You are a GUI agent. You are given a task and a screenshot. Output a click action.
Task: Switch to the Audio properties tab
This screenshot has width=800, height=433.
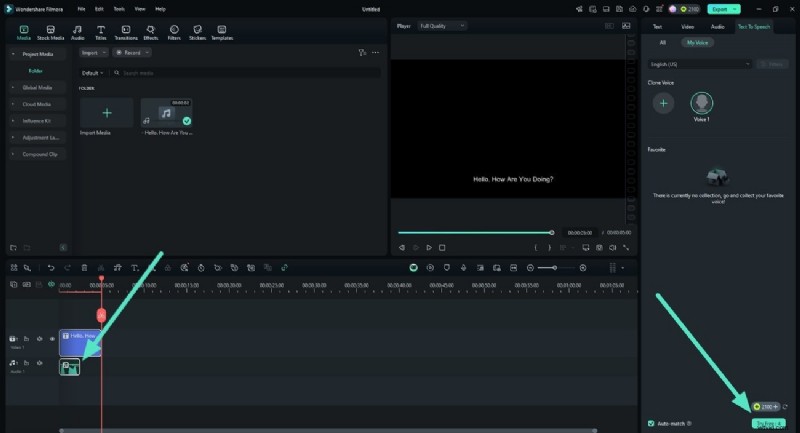click(x=717, y=27)
